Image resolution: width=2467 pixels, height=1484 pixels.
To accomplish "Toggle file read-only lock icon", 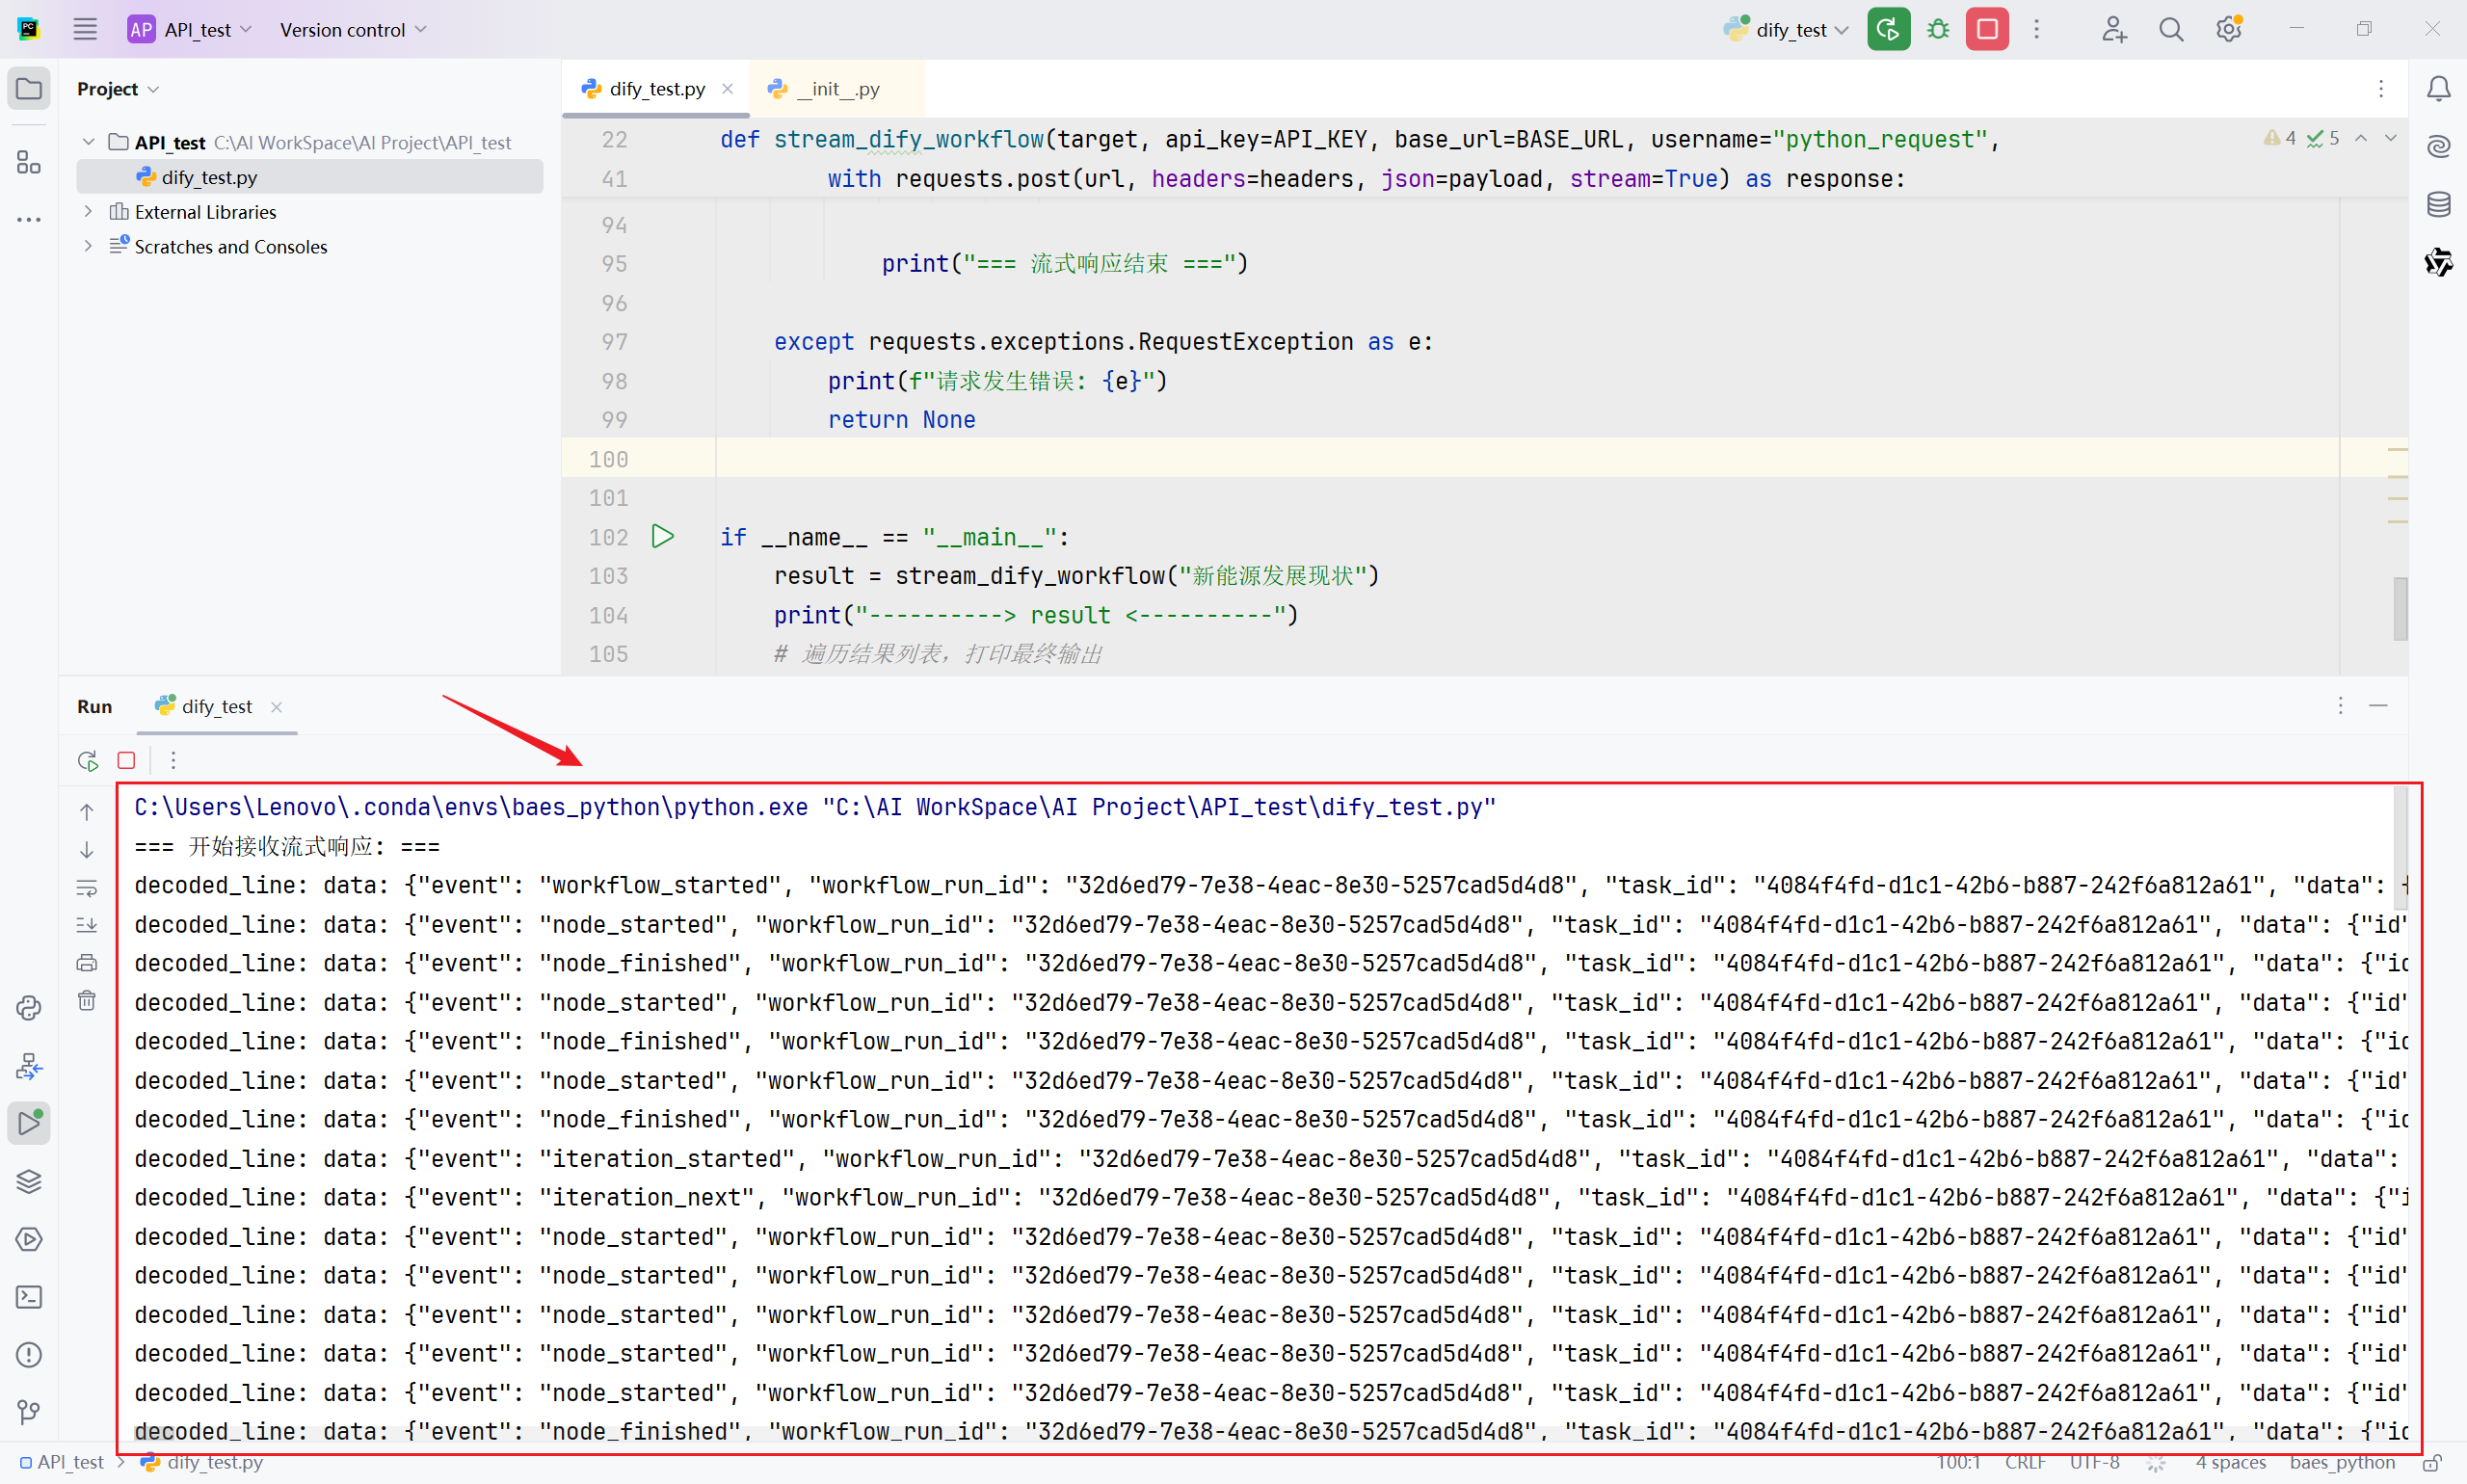I will tap(2433, 1463).
